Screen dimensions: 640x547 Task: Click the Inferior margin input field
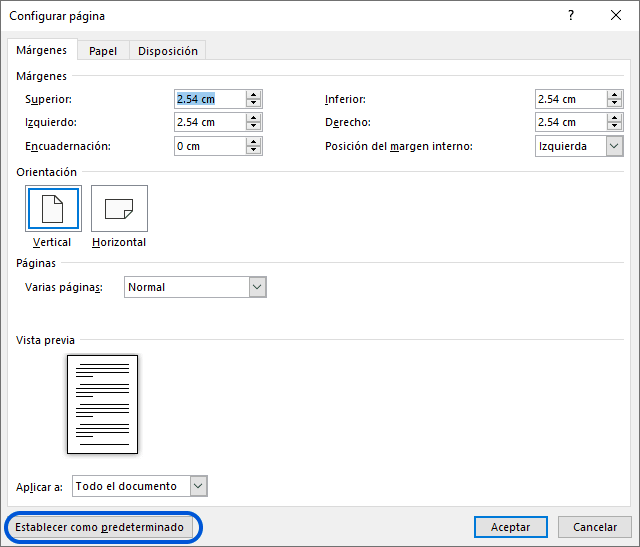tap(571, 99)
